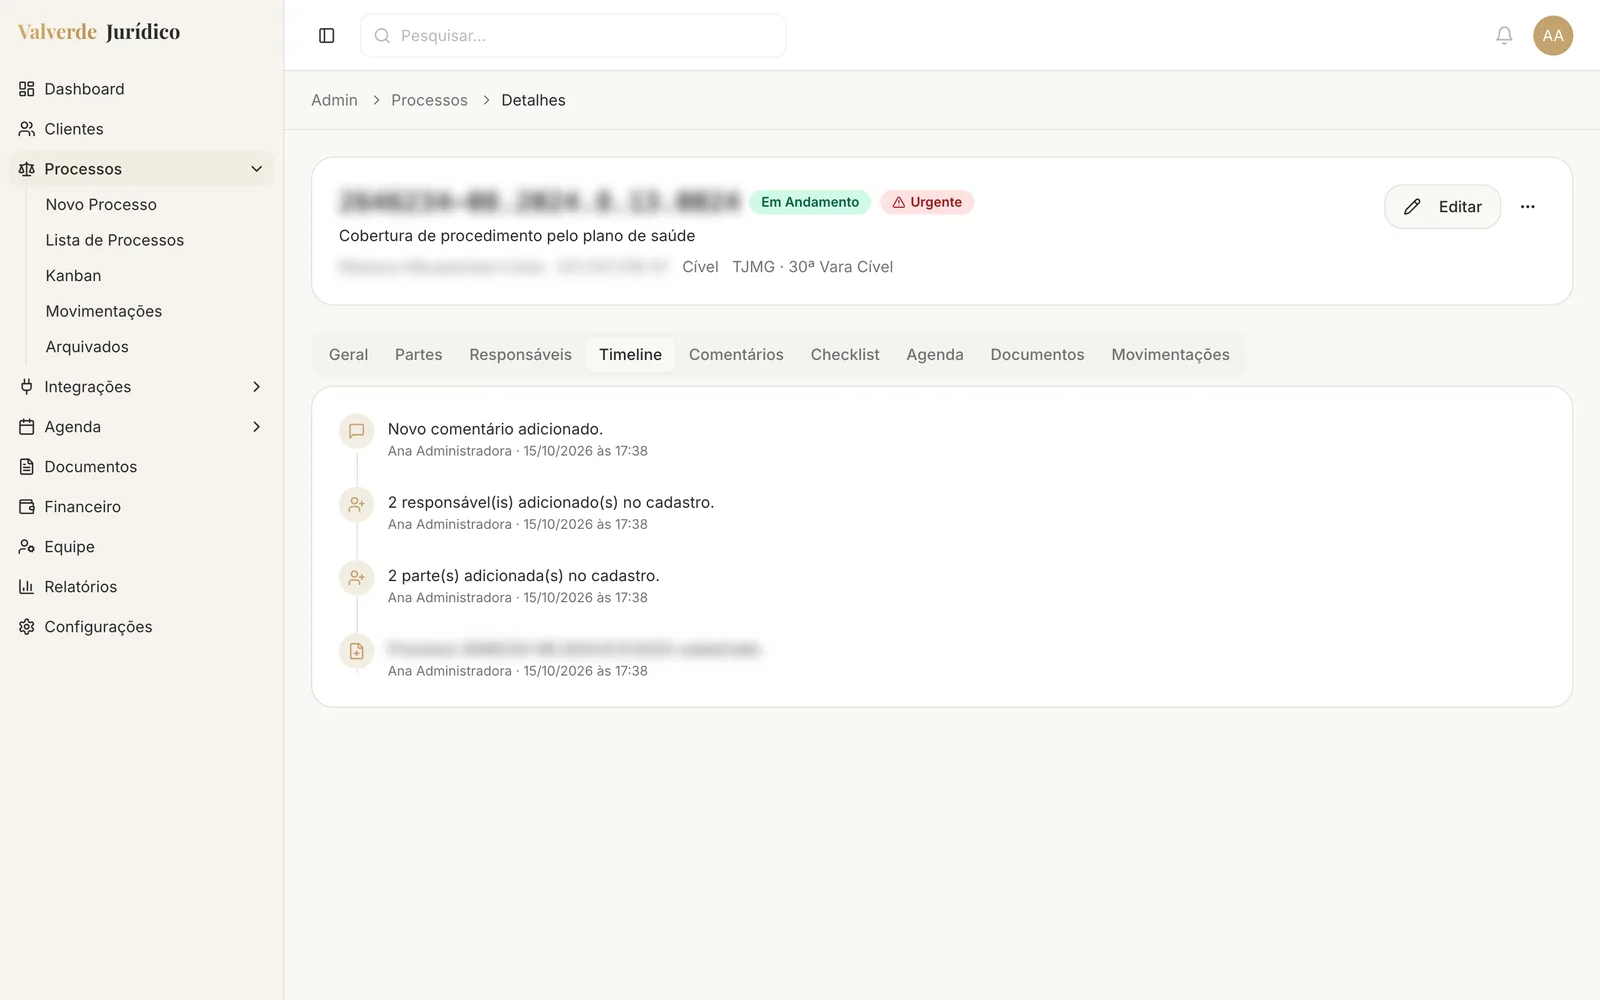
Task: Click the Documentos file icon in sidebar
Action: pyautogui.click(x=27, y=467)
